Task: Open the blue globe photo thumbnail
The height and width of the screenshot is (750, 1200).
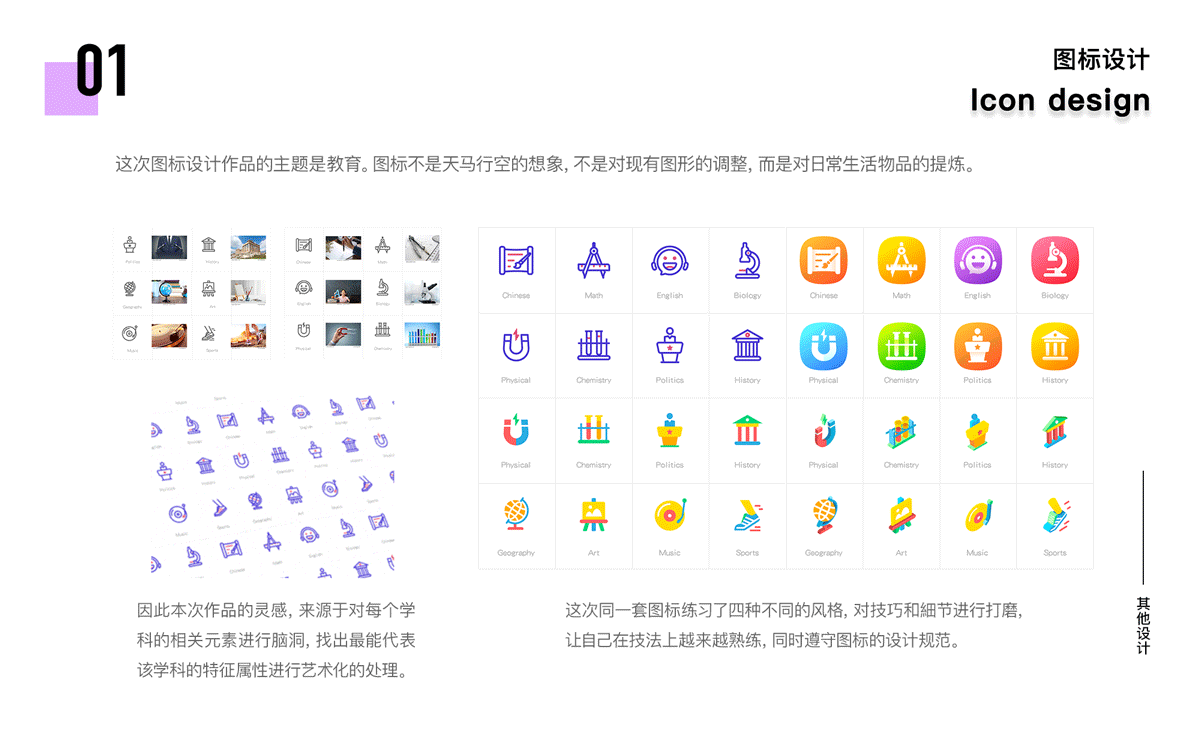Action: (x=169, y=291)
